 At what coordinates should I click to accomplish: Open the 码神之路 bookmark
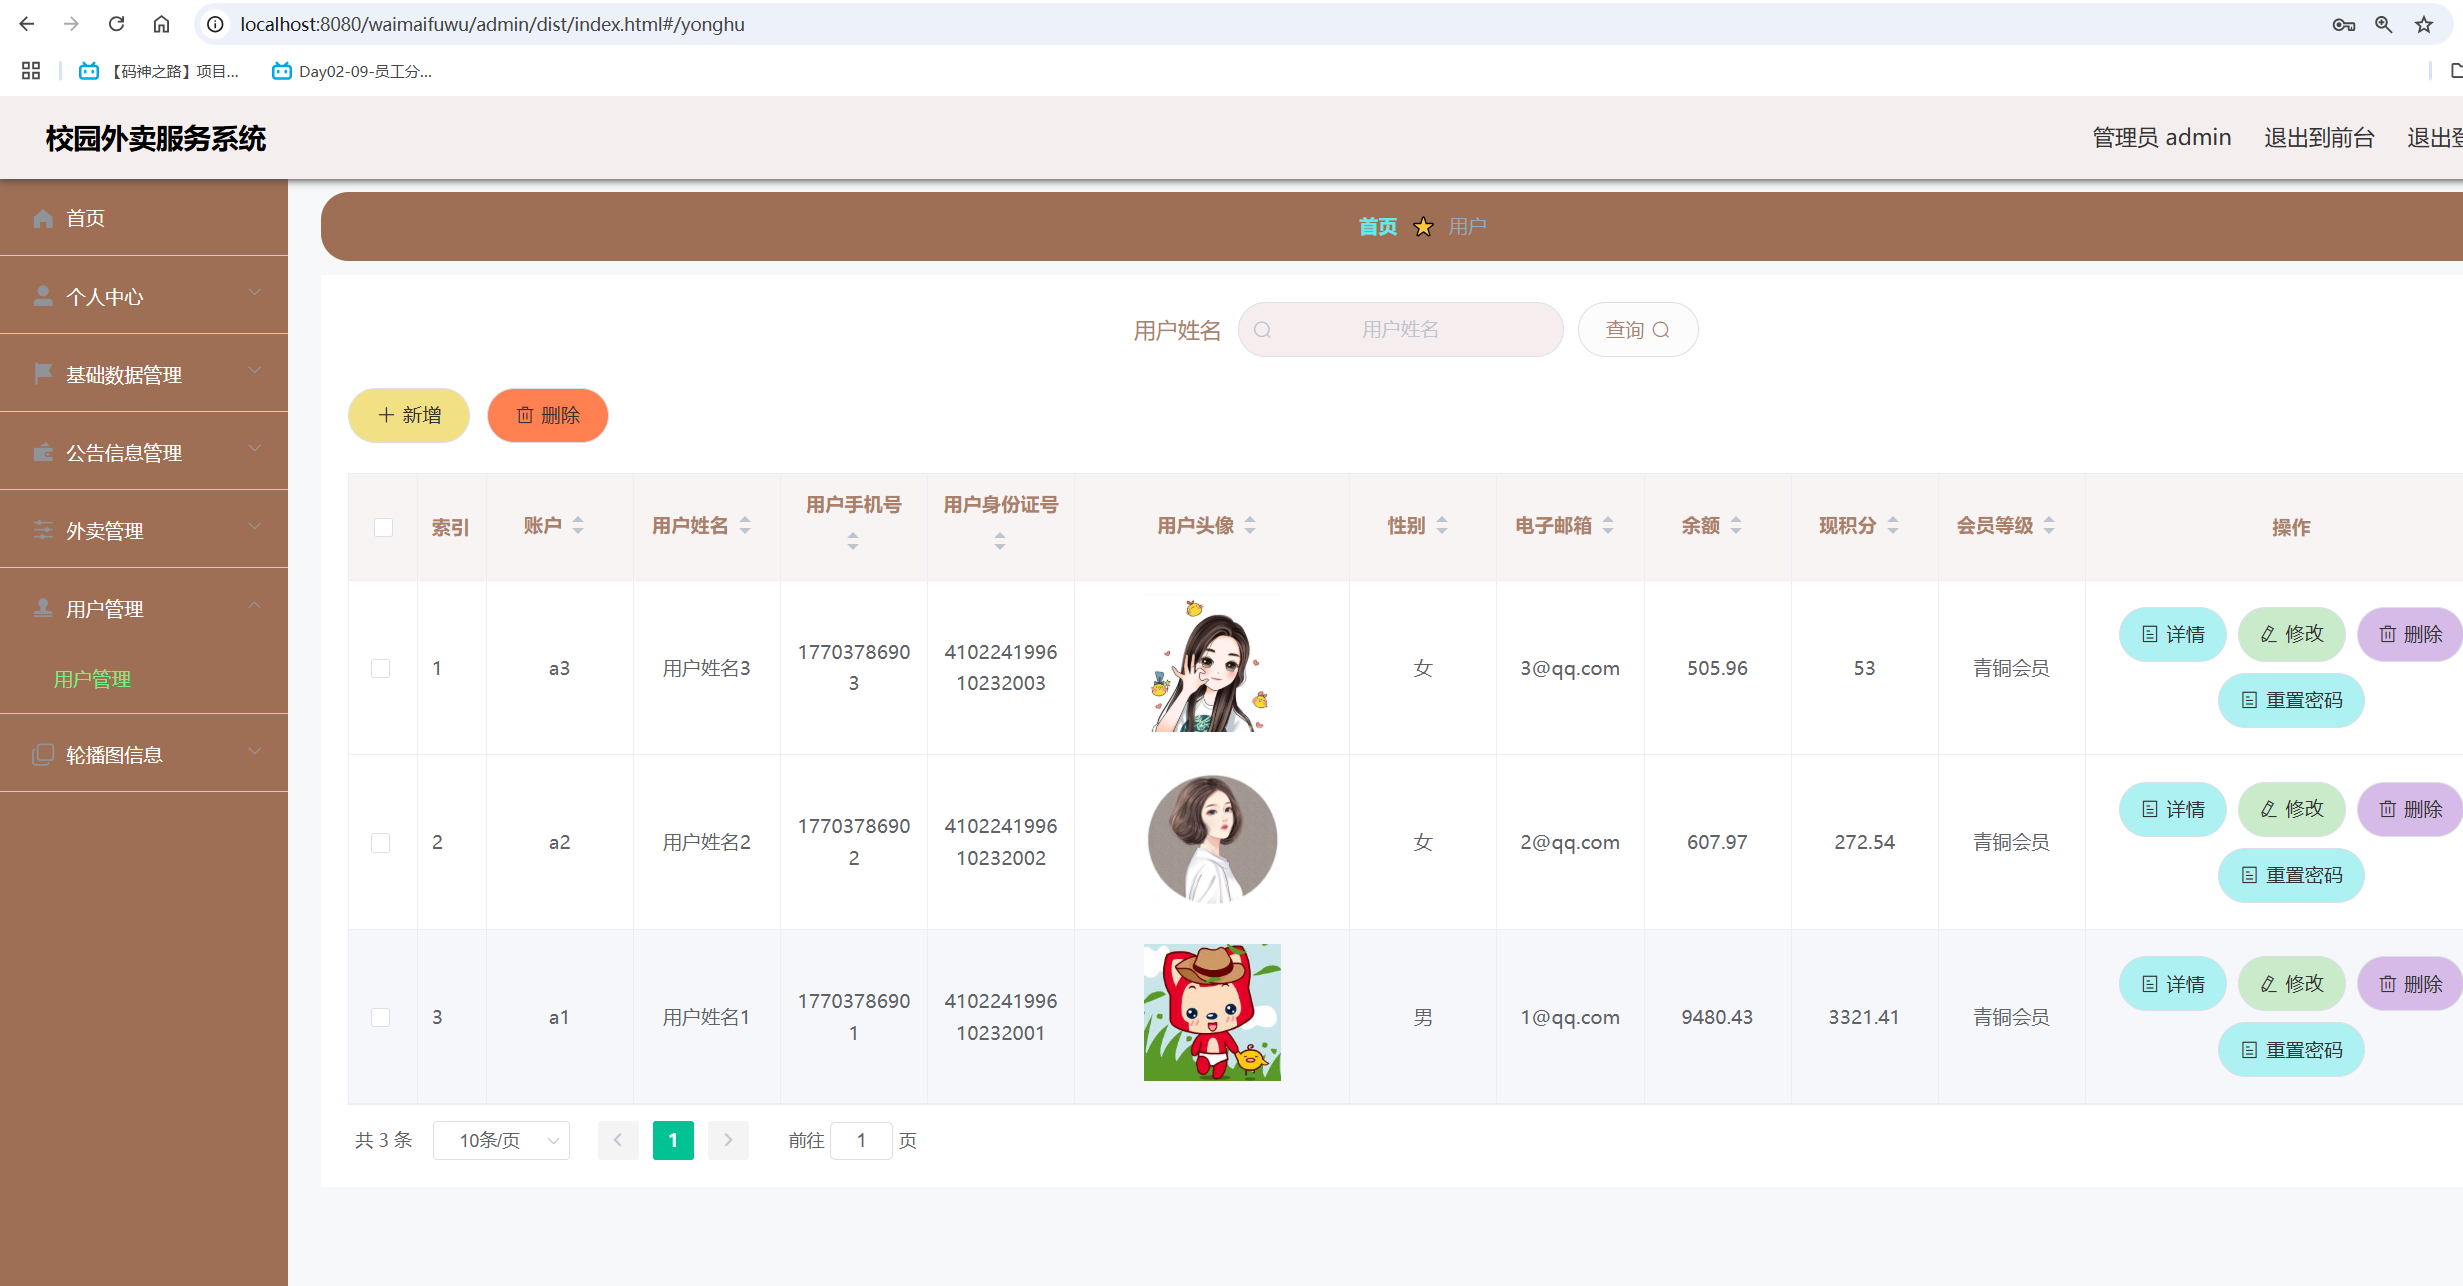coord(159,71)
